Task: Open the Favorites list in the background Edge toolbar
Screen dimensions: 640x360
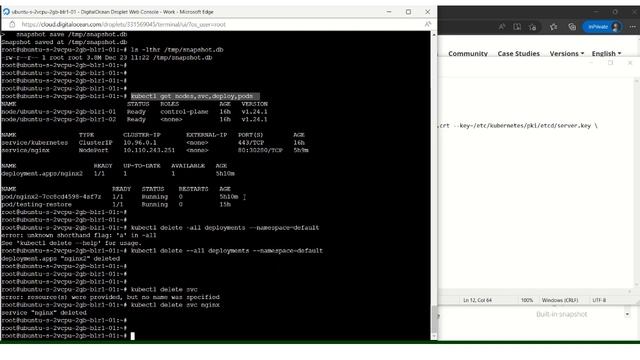Action: (553, 27)
